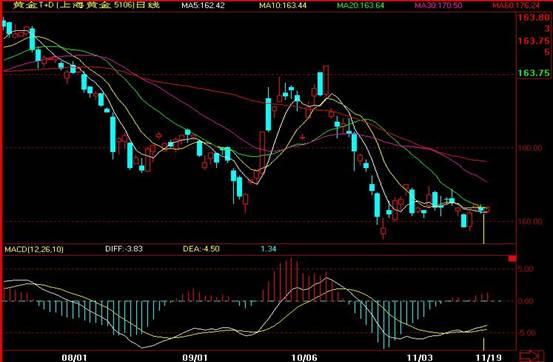Select the purple MA30:170.50 indicator label
Screen dimensions: 553x362
coord(438,5)
